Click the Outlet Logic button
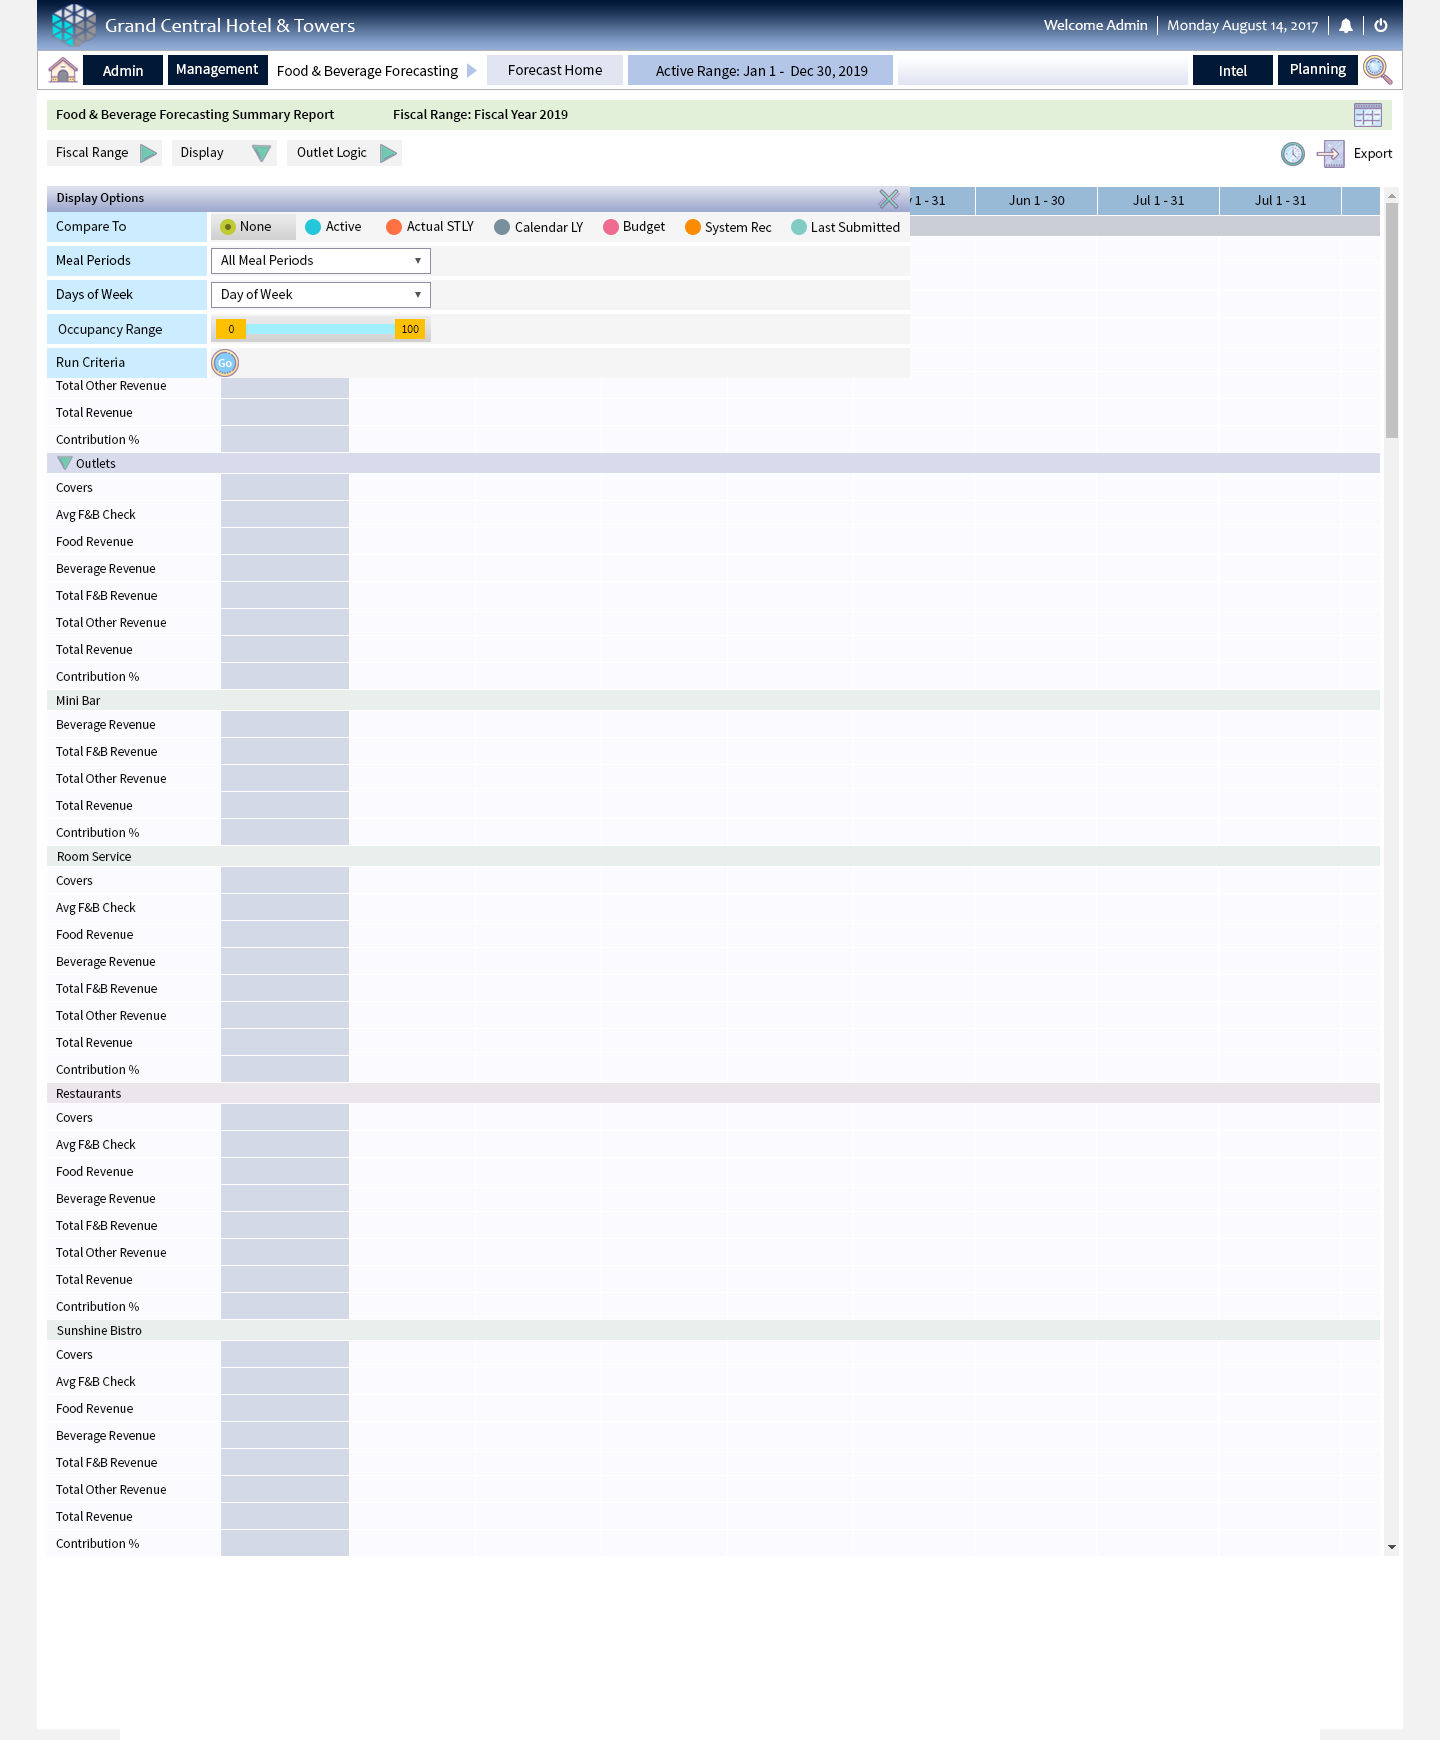1440x1740 pixels. 344,153
